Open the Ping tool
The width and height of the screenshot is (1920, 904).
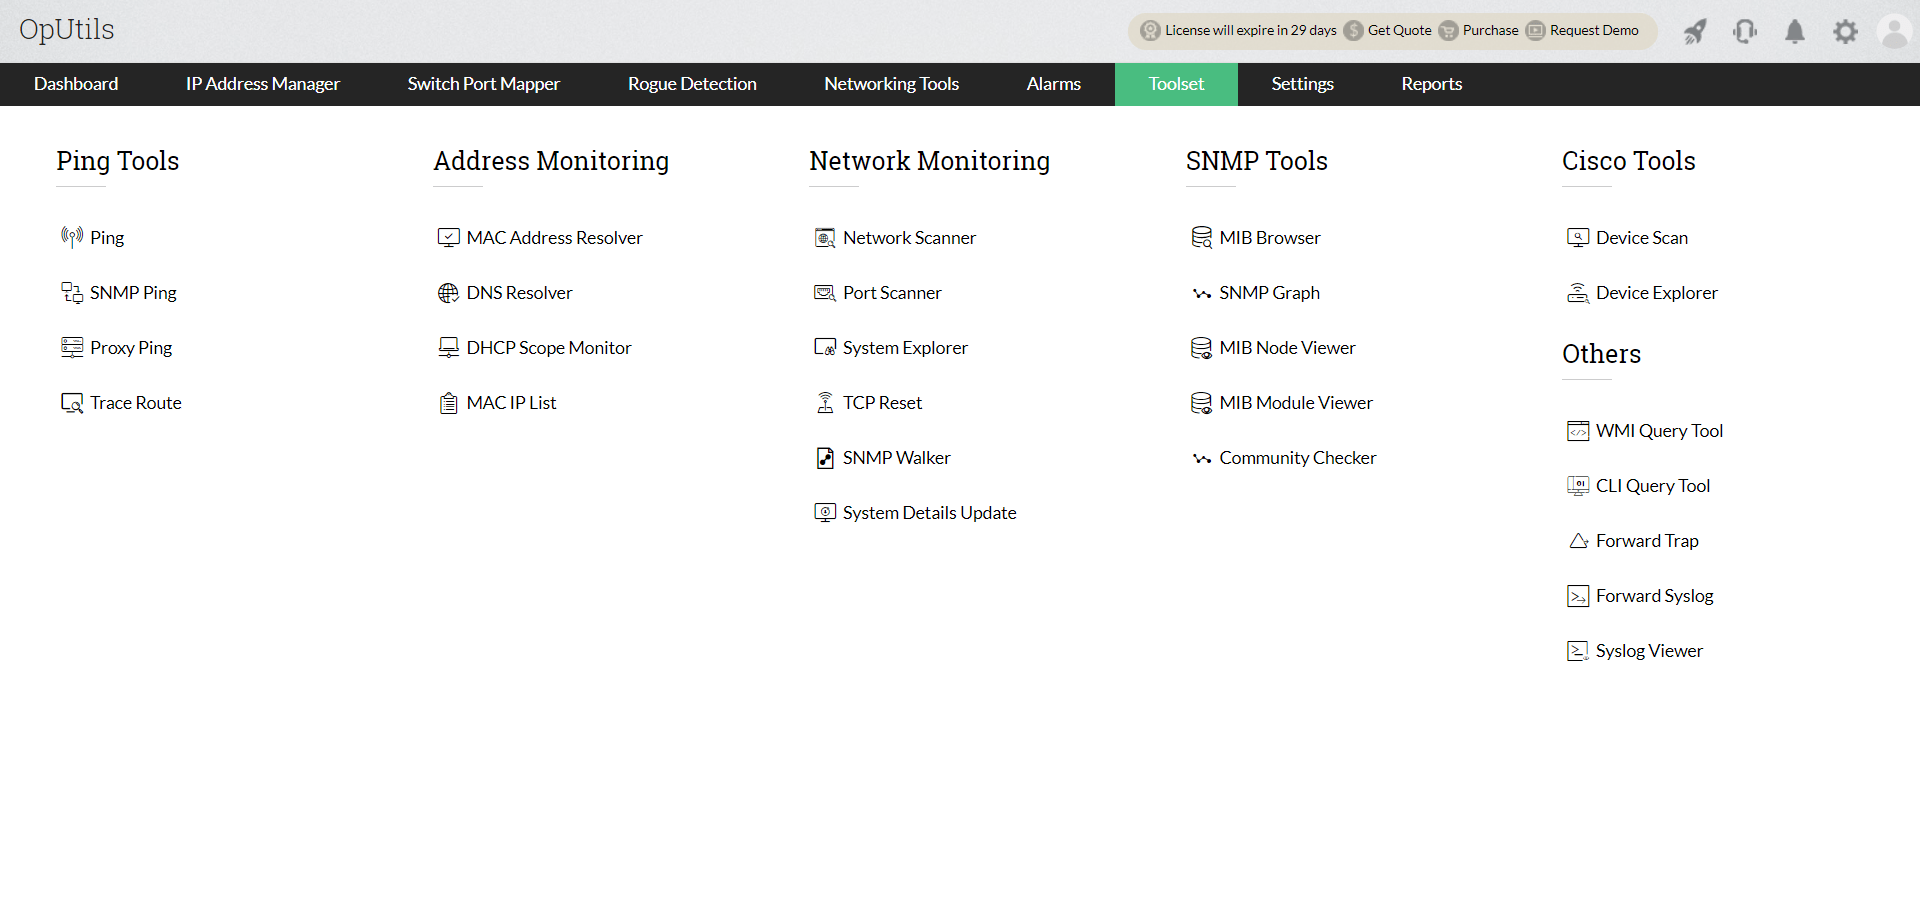(x=107, y=237)
